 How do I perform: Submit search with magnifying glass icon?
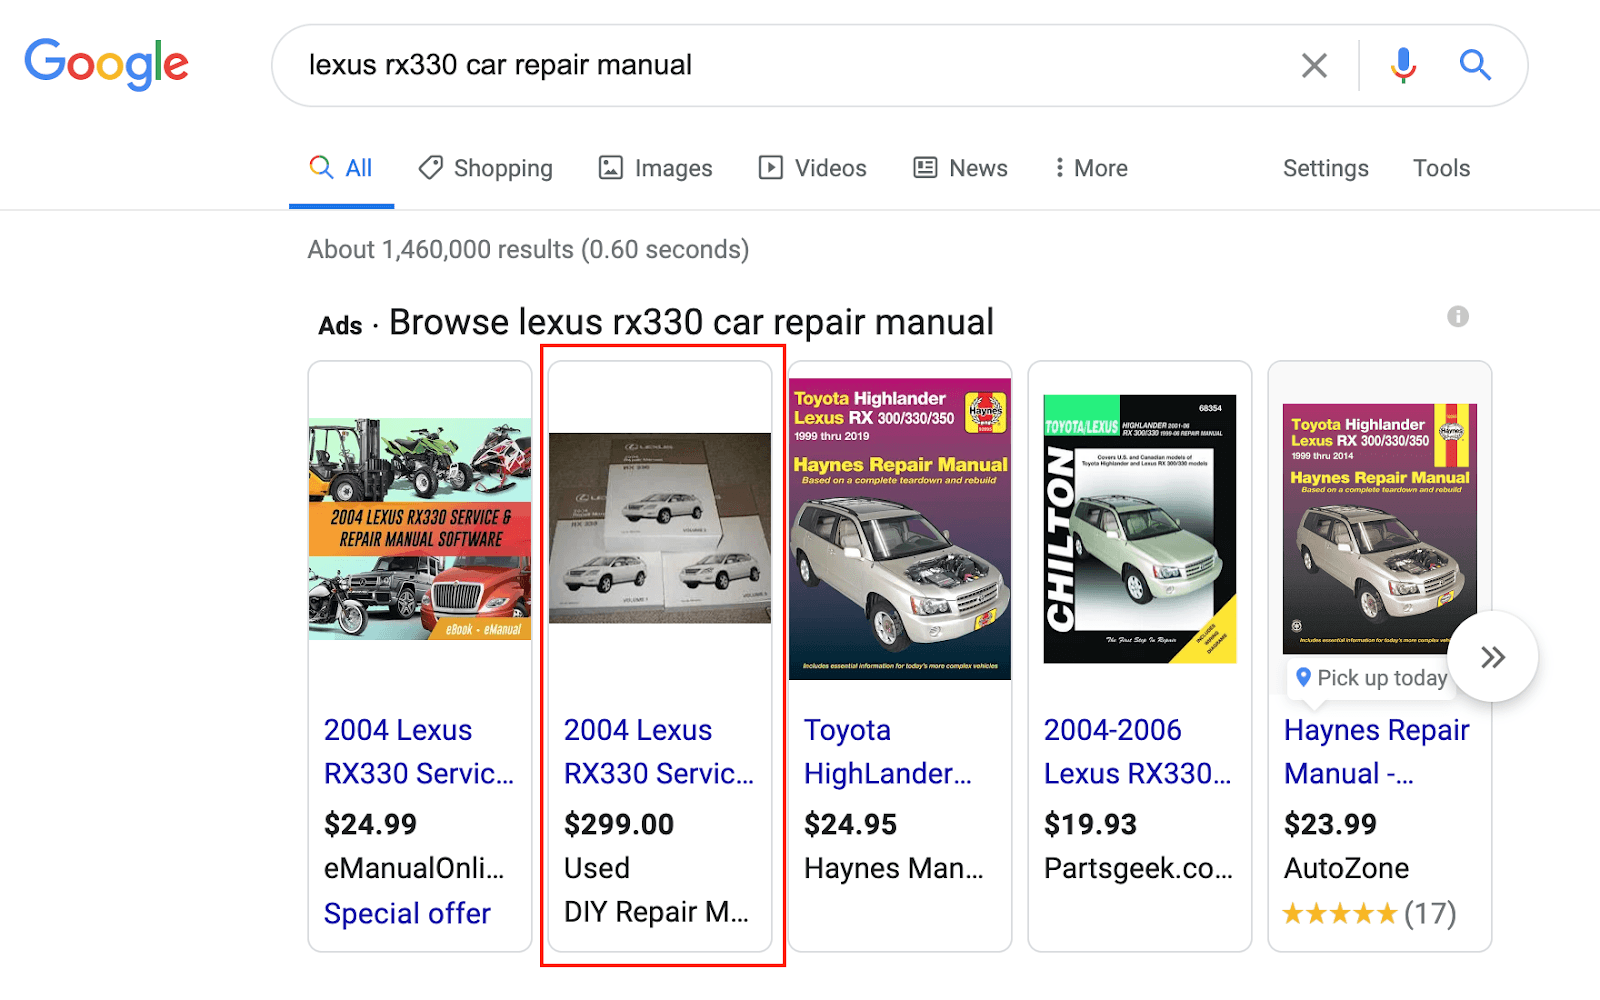(x=1475, y=65)
